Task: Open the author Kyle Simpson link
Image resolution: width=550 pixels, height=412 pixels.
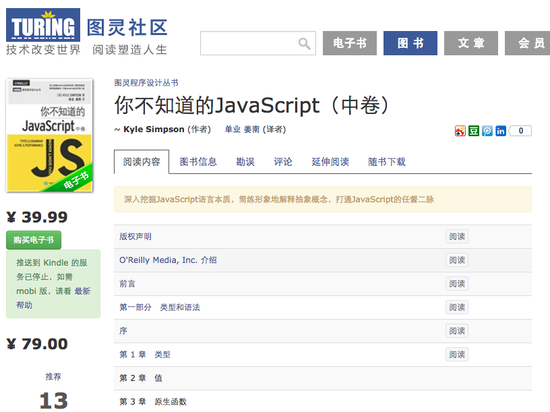Action: 154,129
